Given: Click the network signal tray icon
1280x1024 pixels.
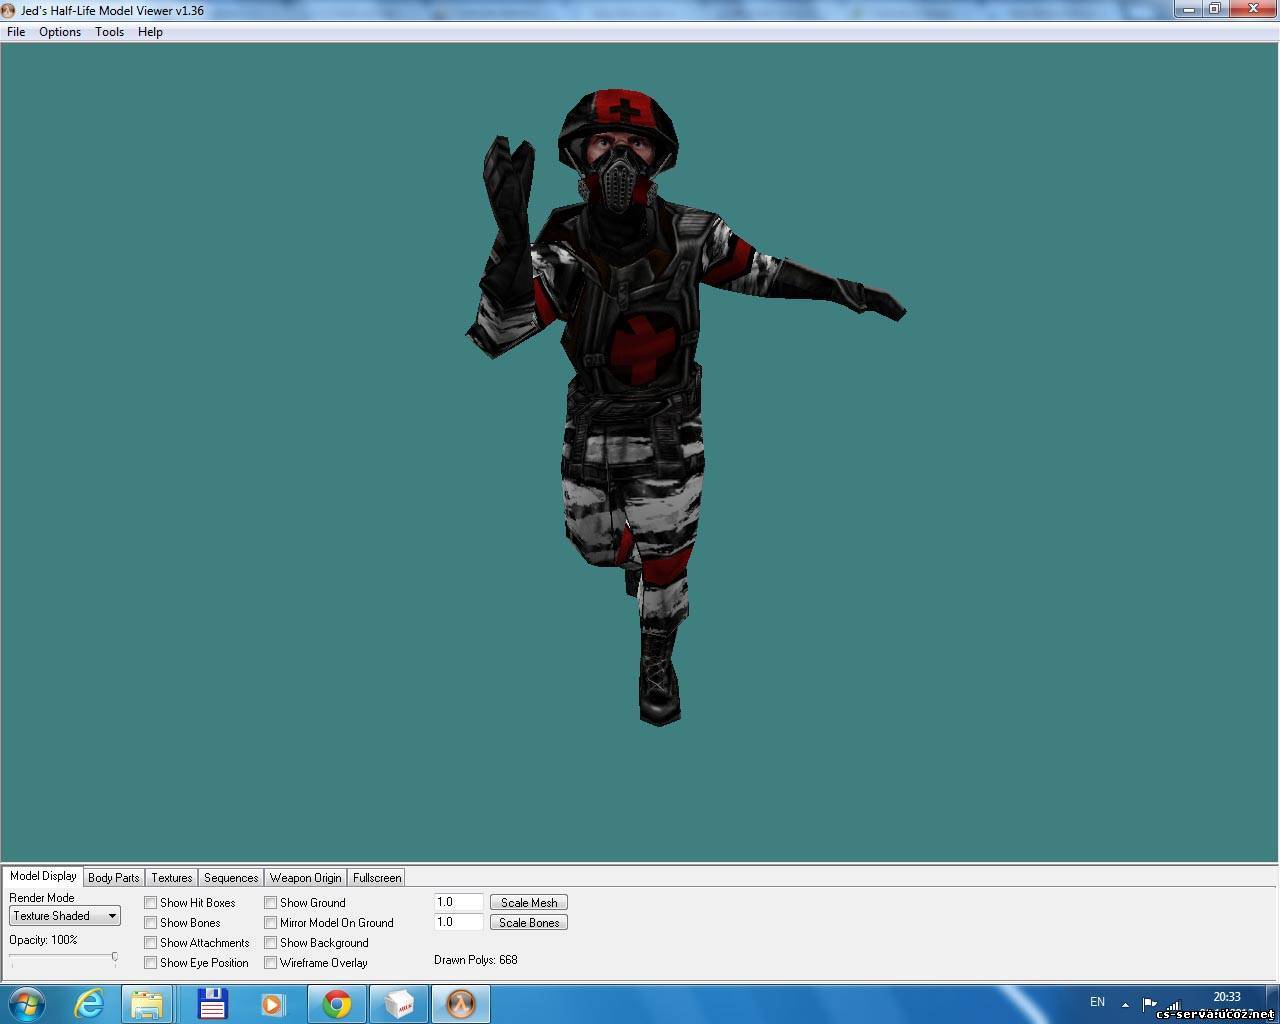Looking at the screenshot, I should coord(1174,1003).
